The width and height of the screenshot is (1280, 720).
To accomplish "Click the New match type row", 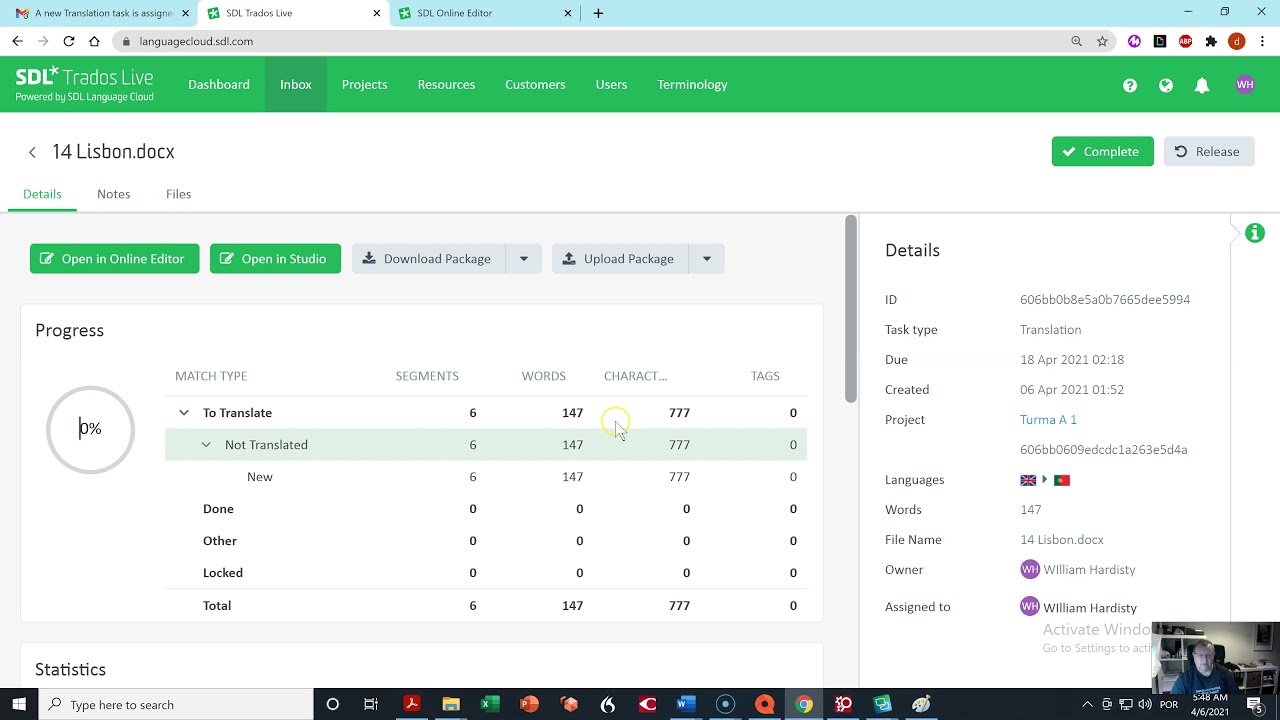I will tap(486, 477).
